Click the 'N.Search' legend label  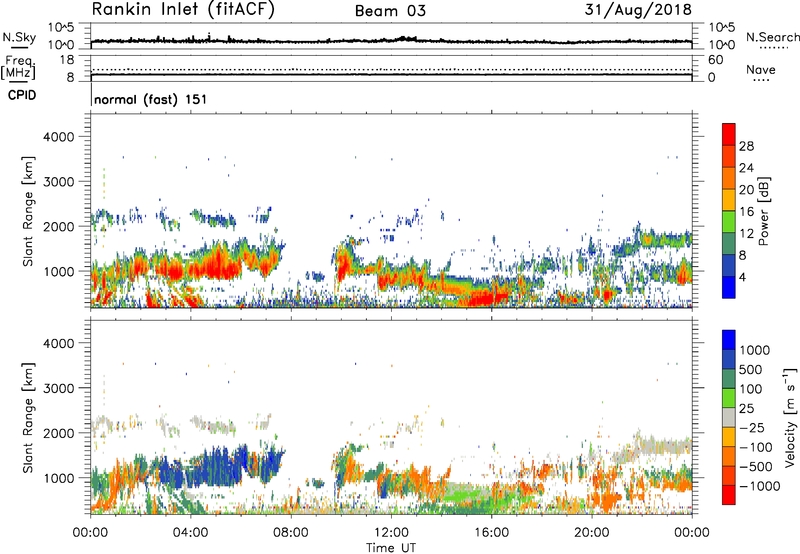point(773,37)
